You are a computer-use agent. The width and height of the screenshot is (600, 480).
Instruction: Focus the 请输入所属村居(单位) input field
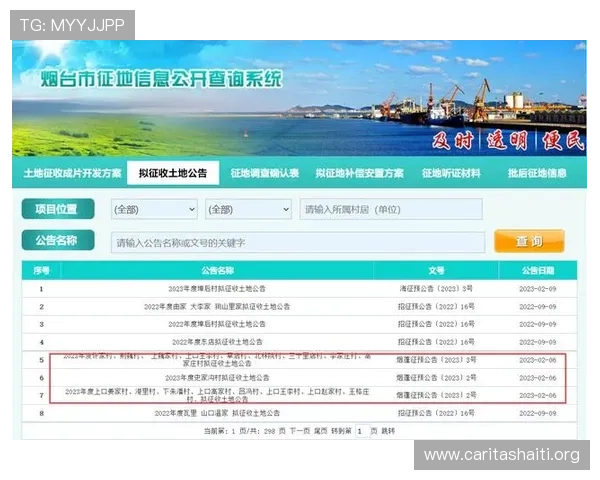[x=391, y=209]
